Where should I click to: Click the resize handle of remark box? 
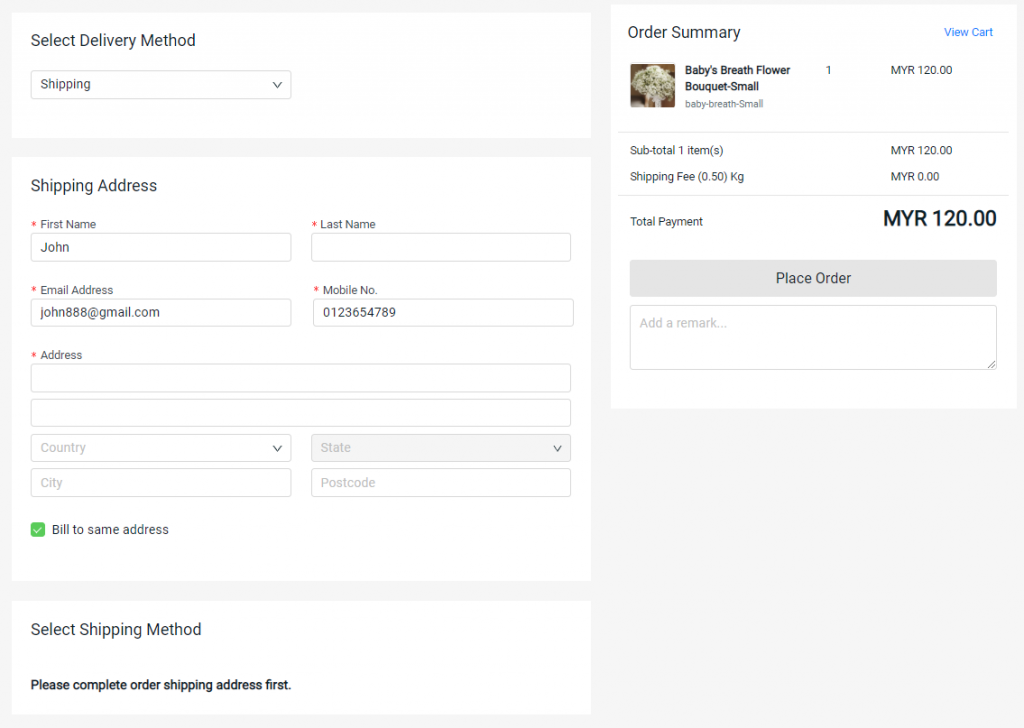click(991, 364)
